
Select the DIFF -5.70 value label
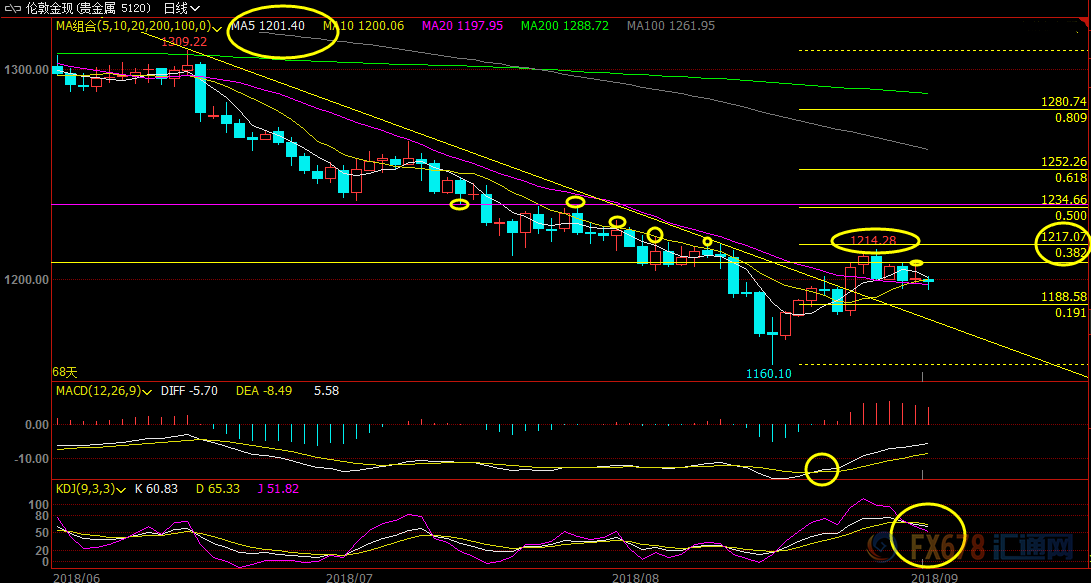[189, 391]
